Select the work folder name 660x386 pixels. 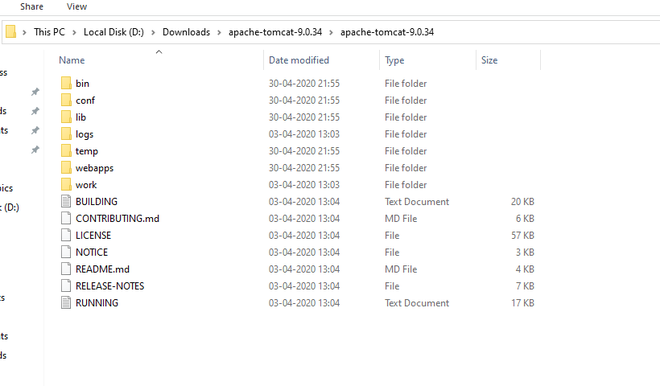tap(86, 185)
